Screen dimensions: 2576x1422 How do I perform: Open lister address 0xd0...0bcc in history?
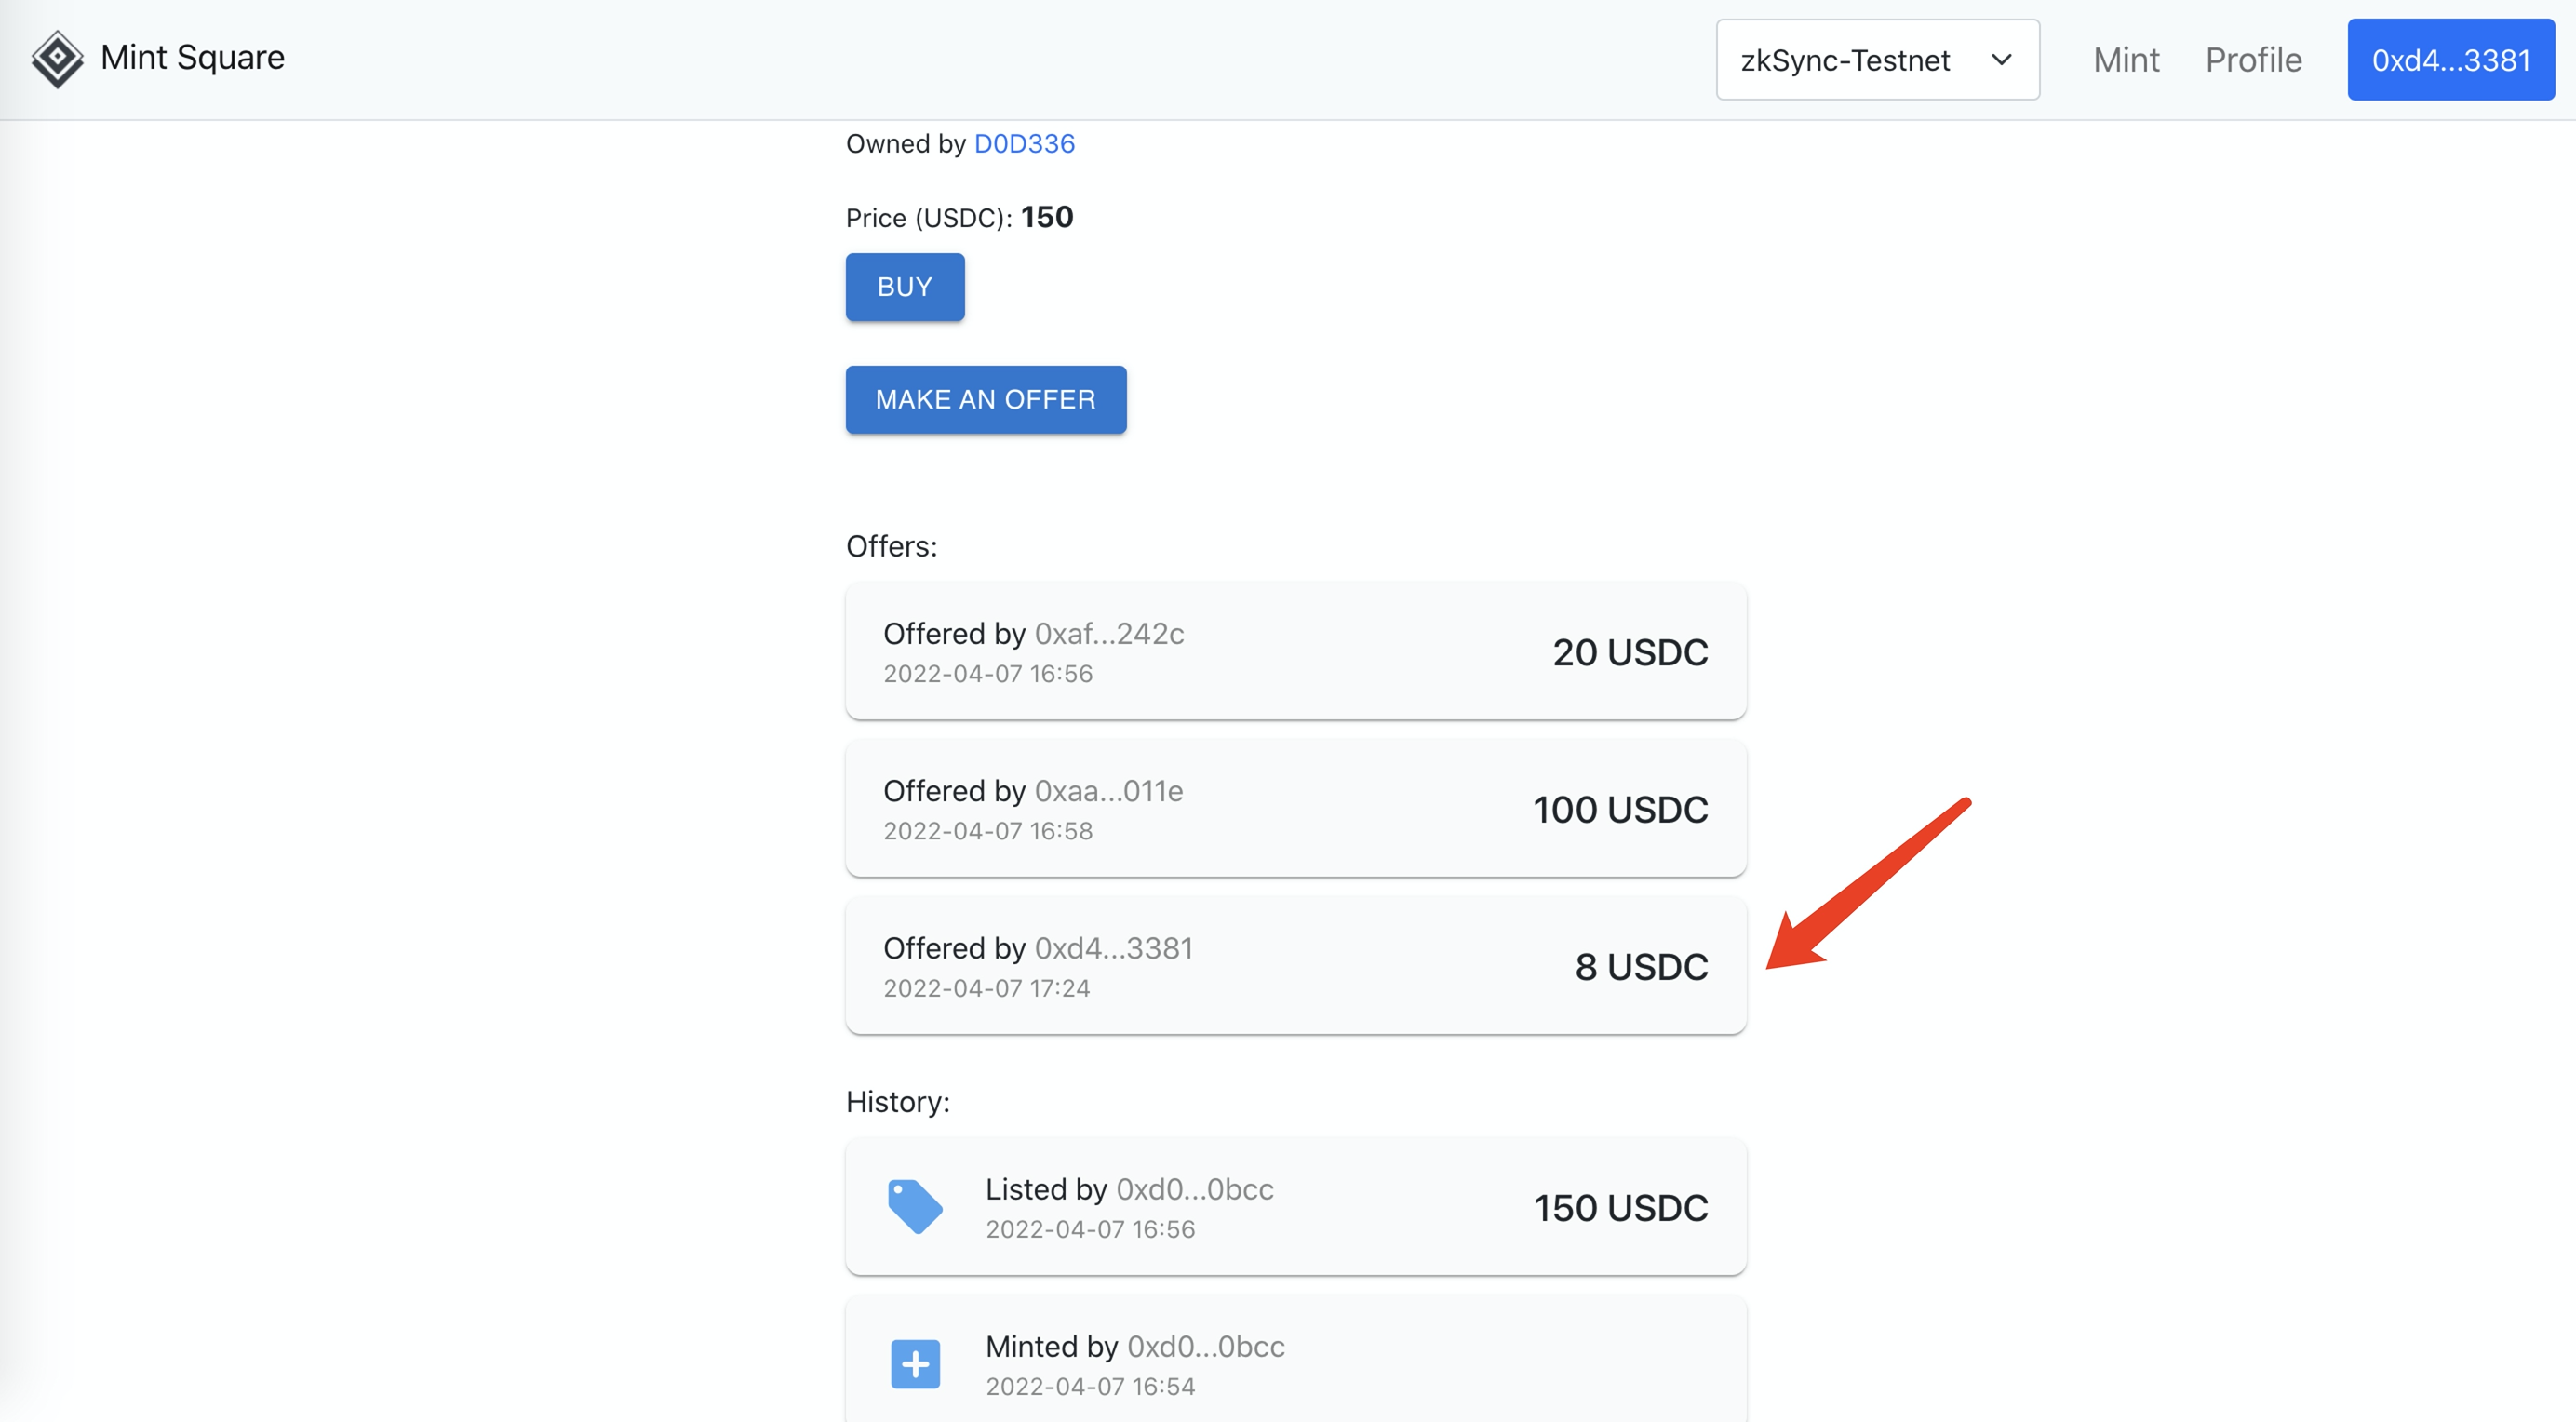click(x=1194, y=1189)
